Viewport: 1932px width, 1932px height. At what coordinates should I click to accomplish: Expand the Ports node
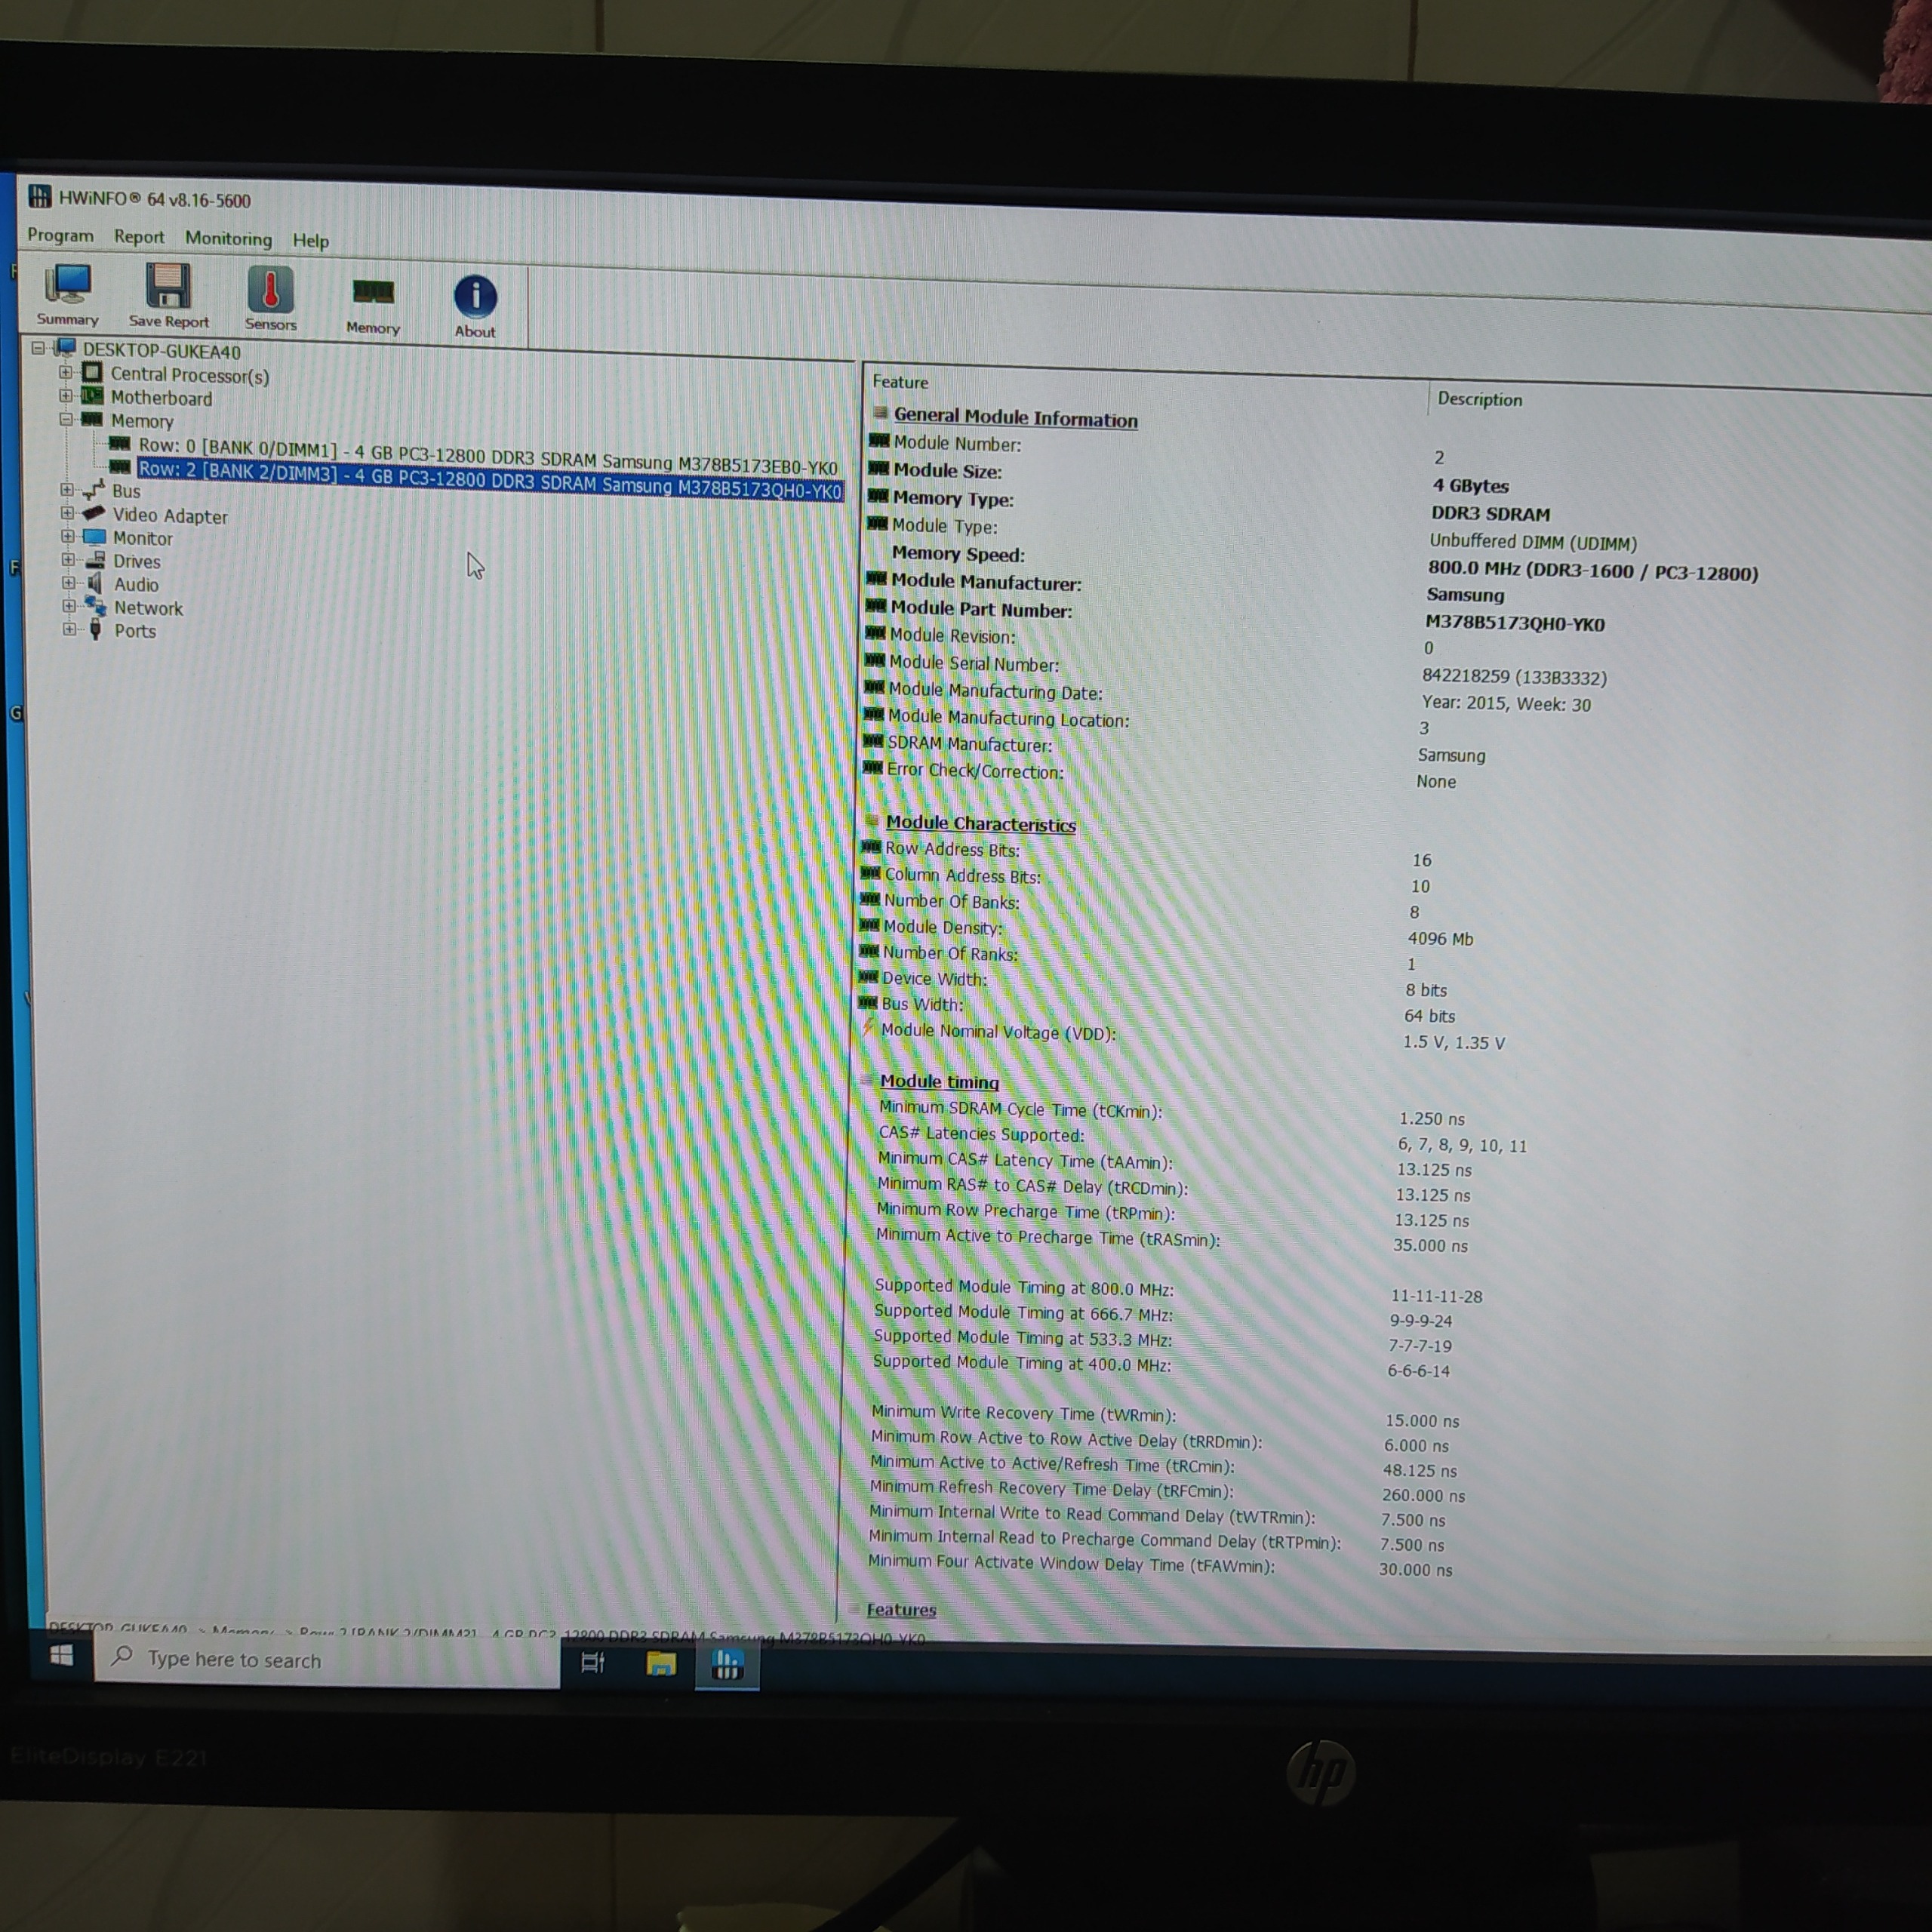[x=69, y=629]
